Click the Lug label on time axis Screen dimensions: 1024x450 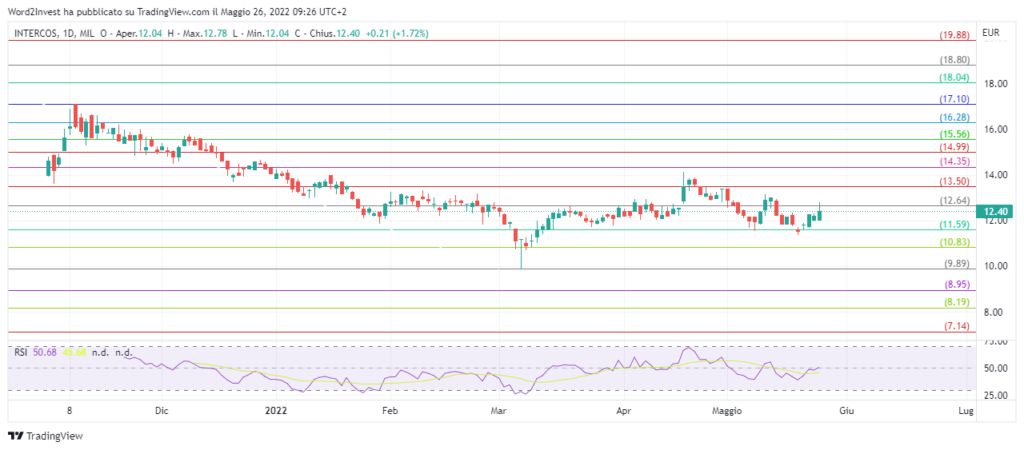tap(966, 411)
